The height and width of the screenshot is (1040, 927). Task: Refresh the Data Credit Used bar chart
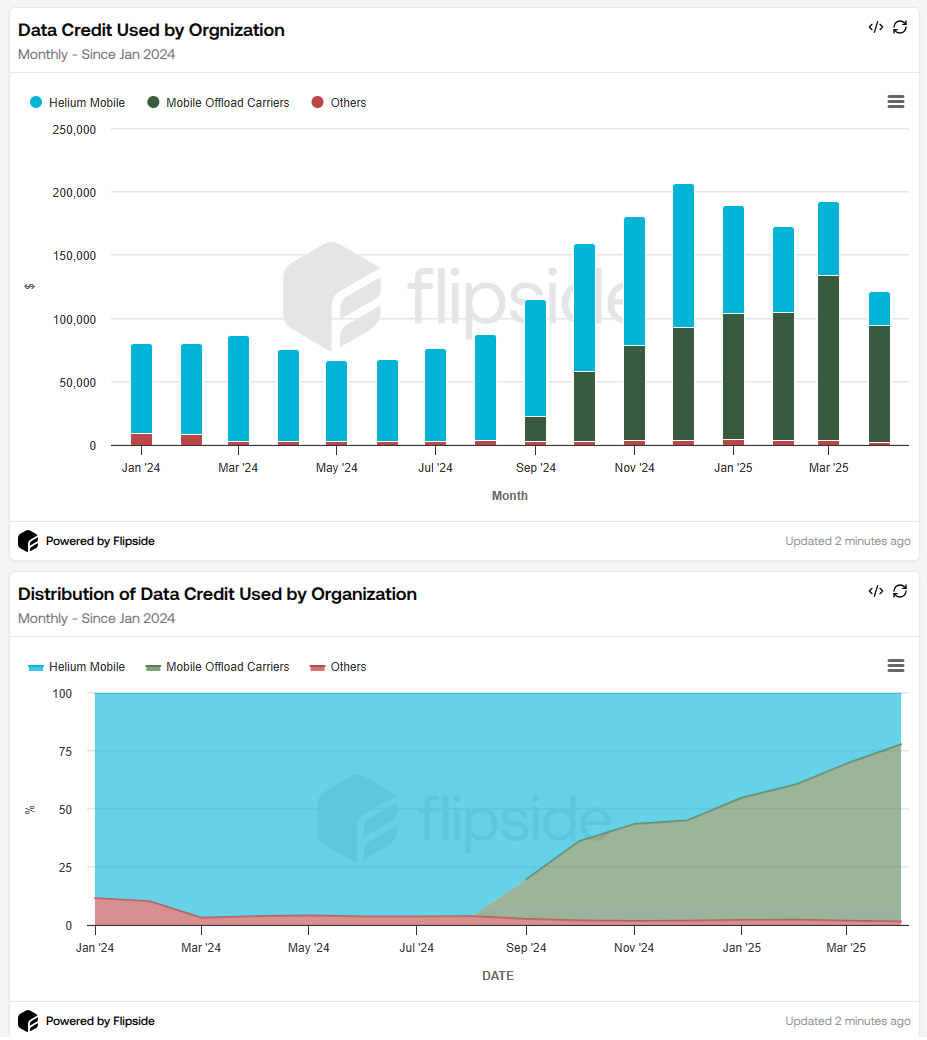tap(900, 27)
